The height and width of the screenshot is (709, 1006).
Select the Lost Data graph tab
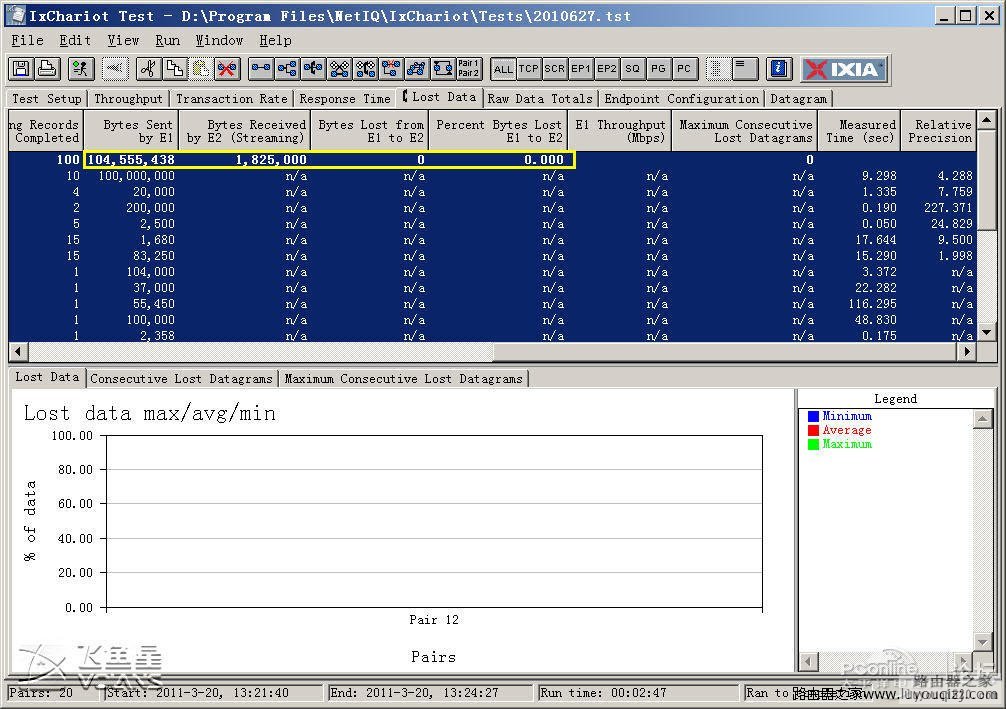[x=47, y=377]
